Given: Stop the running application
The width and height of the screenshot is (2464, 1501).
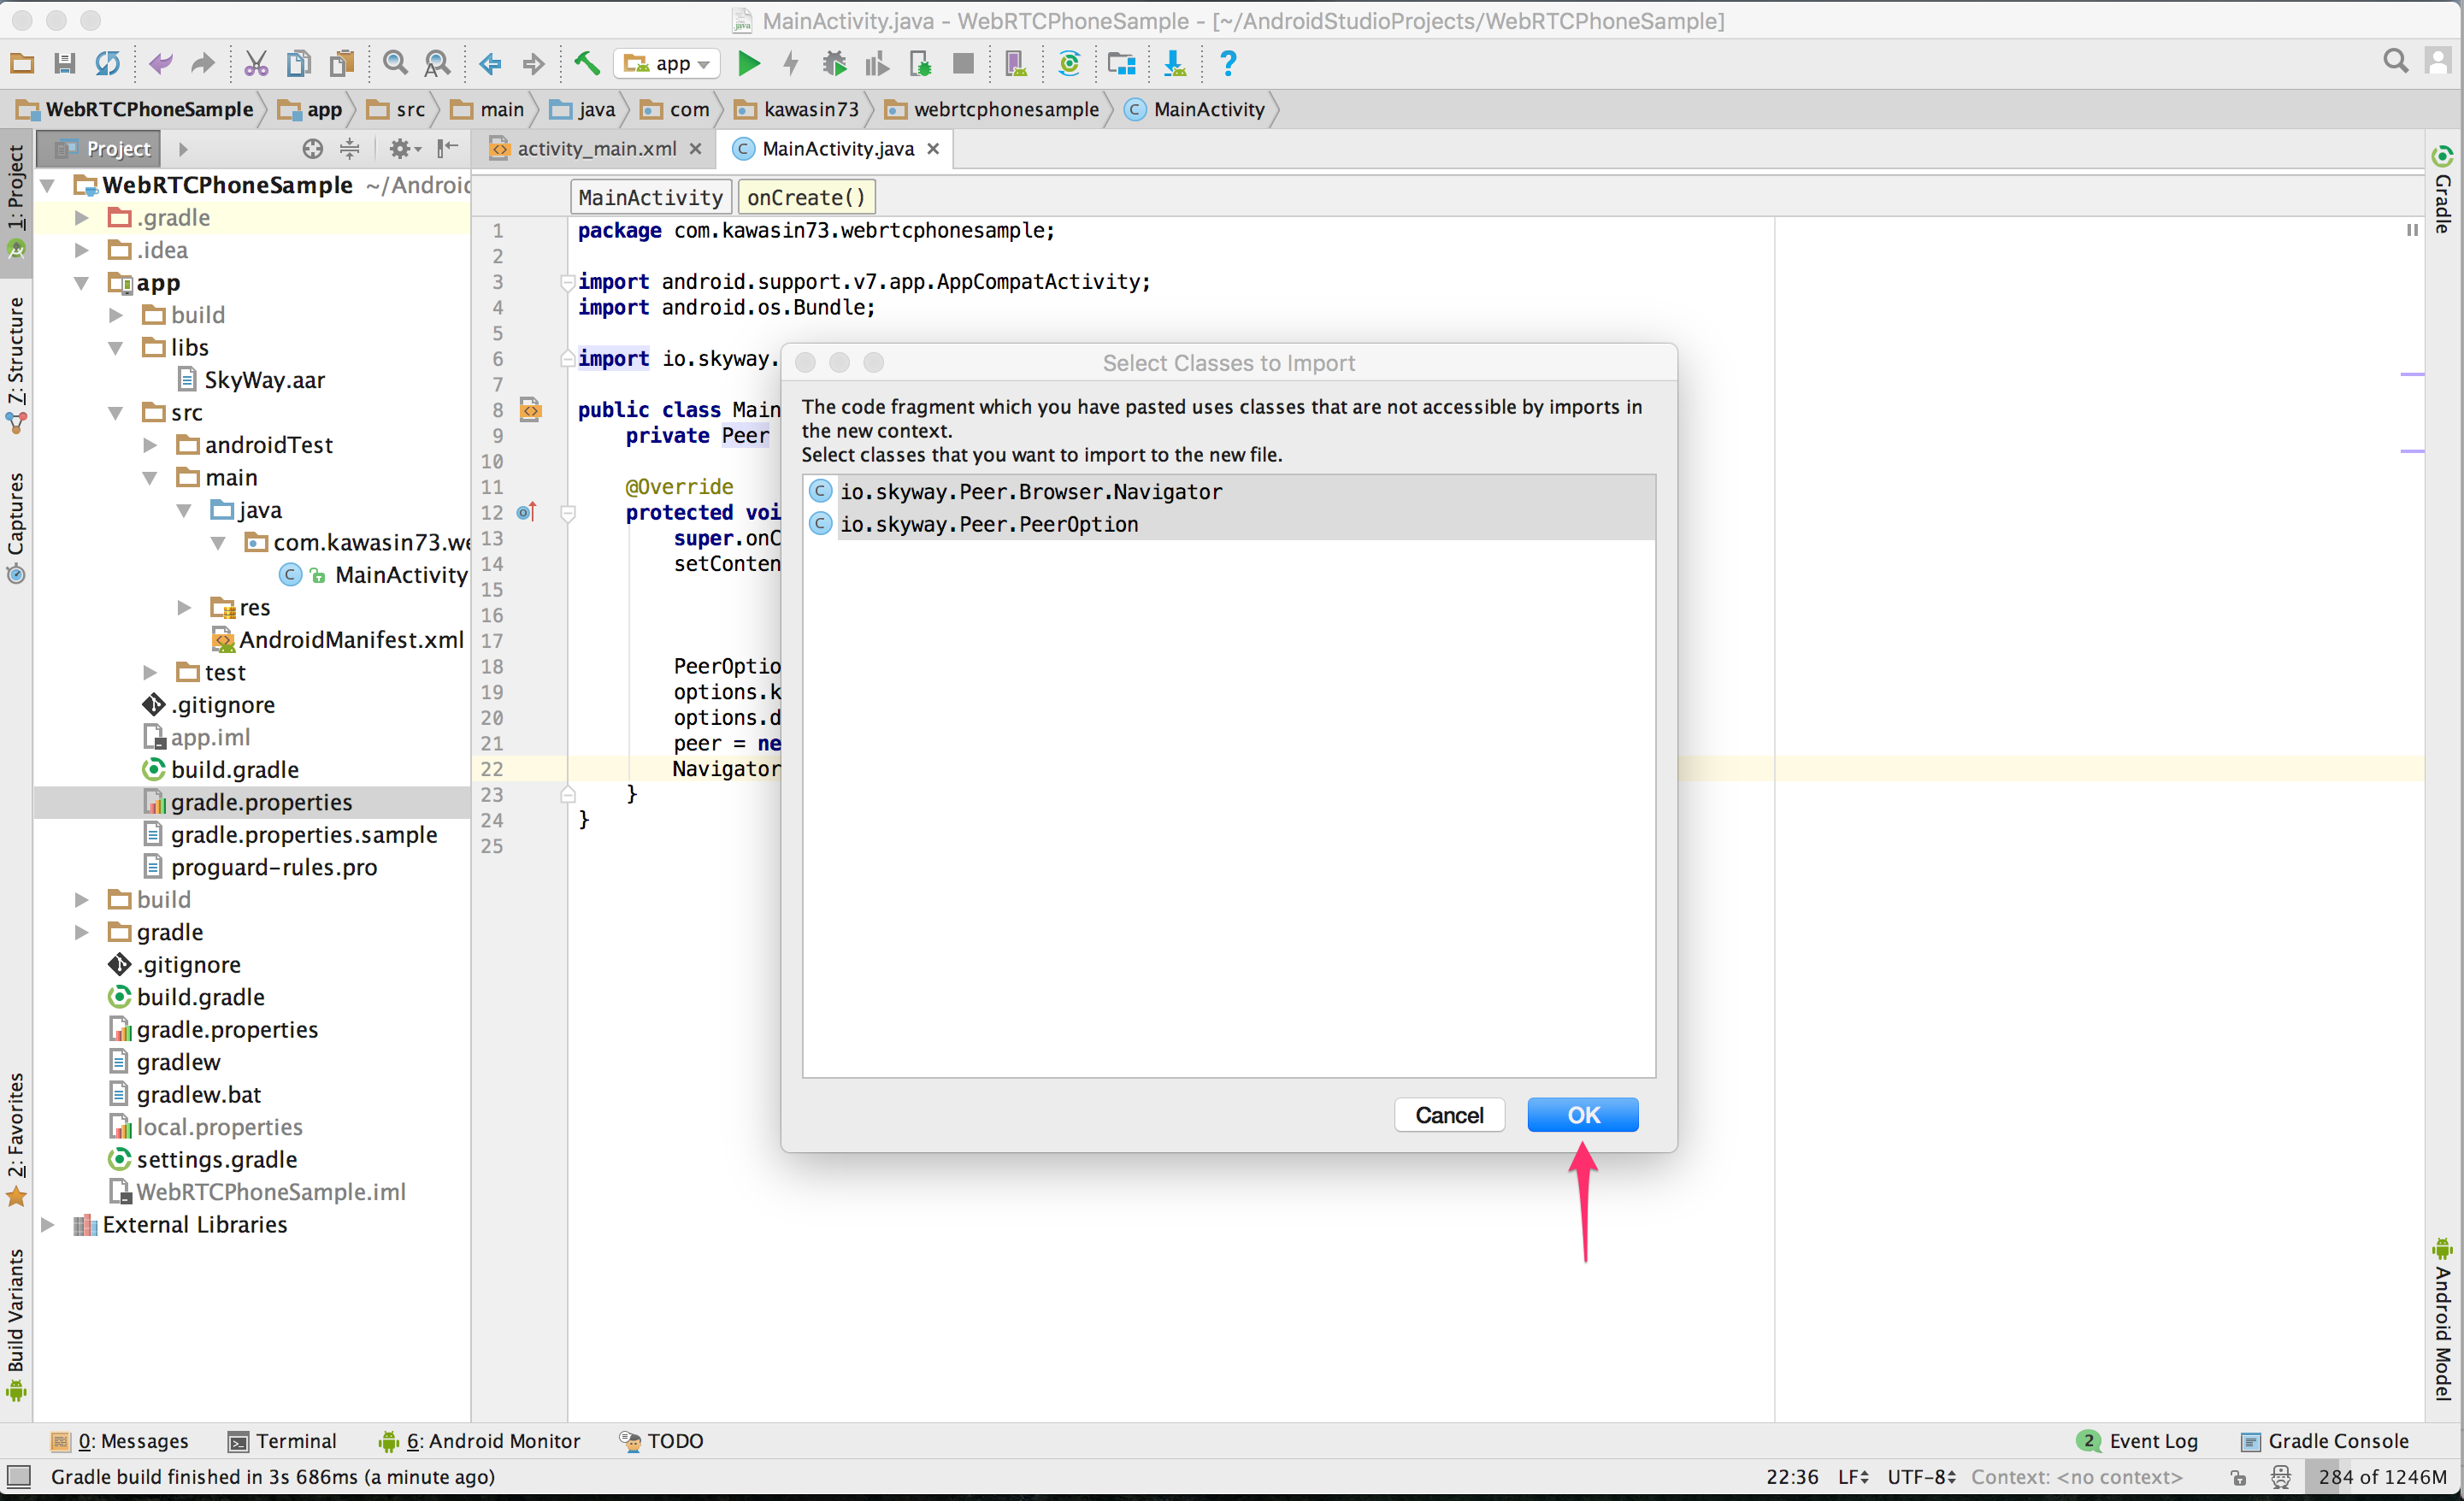Looking at the screenshot, I should [963, 63].
